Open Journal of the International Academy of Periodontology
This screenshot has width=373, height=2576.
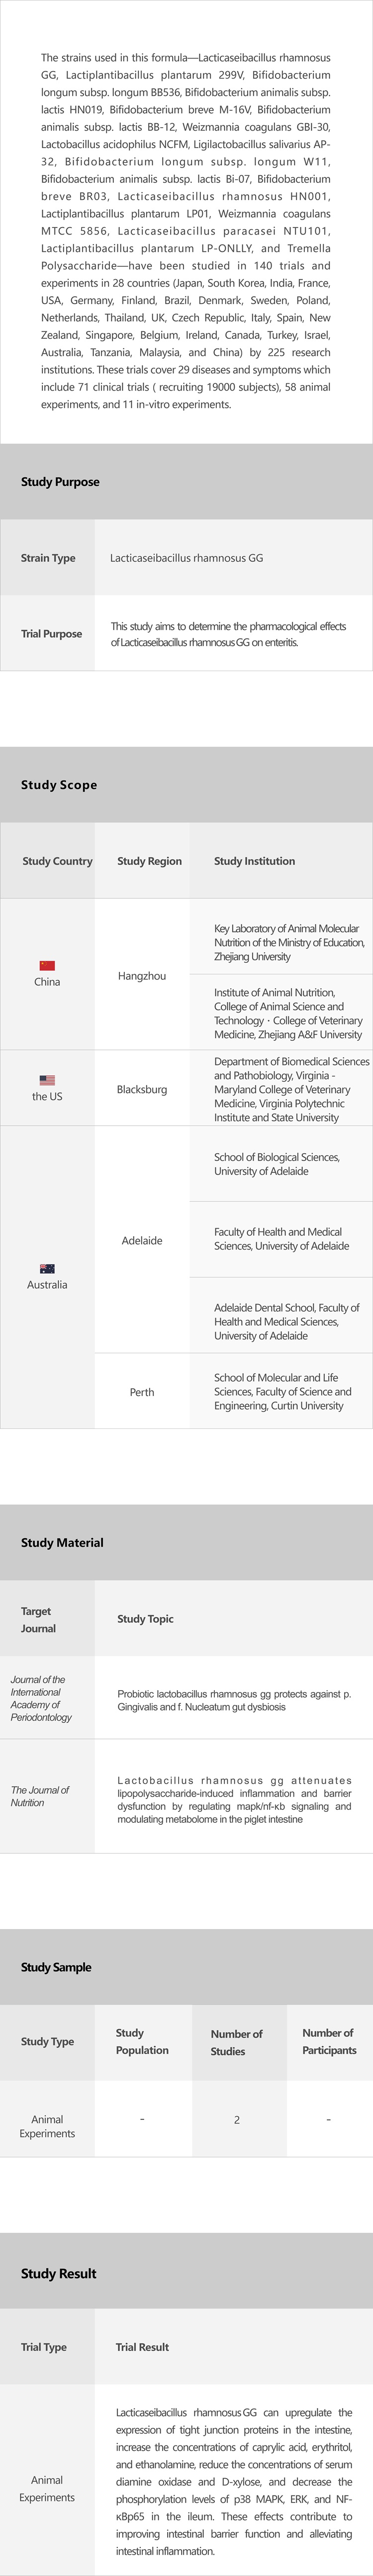coord(41,1698)
